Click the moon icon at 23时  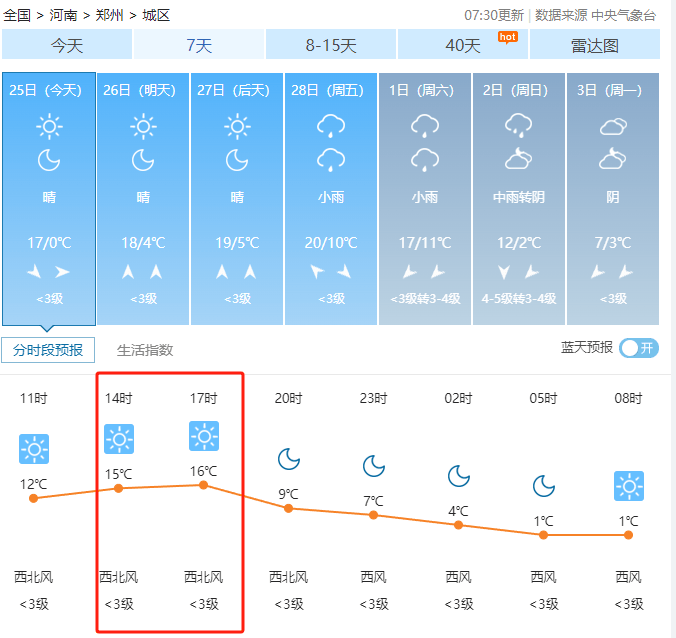click(374, 466)
